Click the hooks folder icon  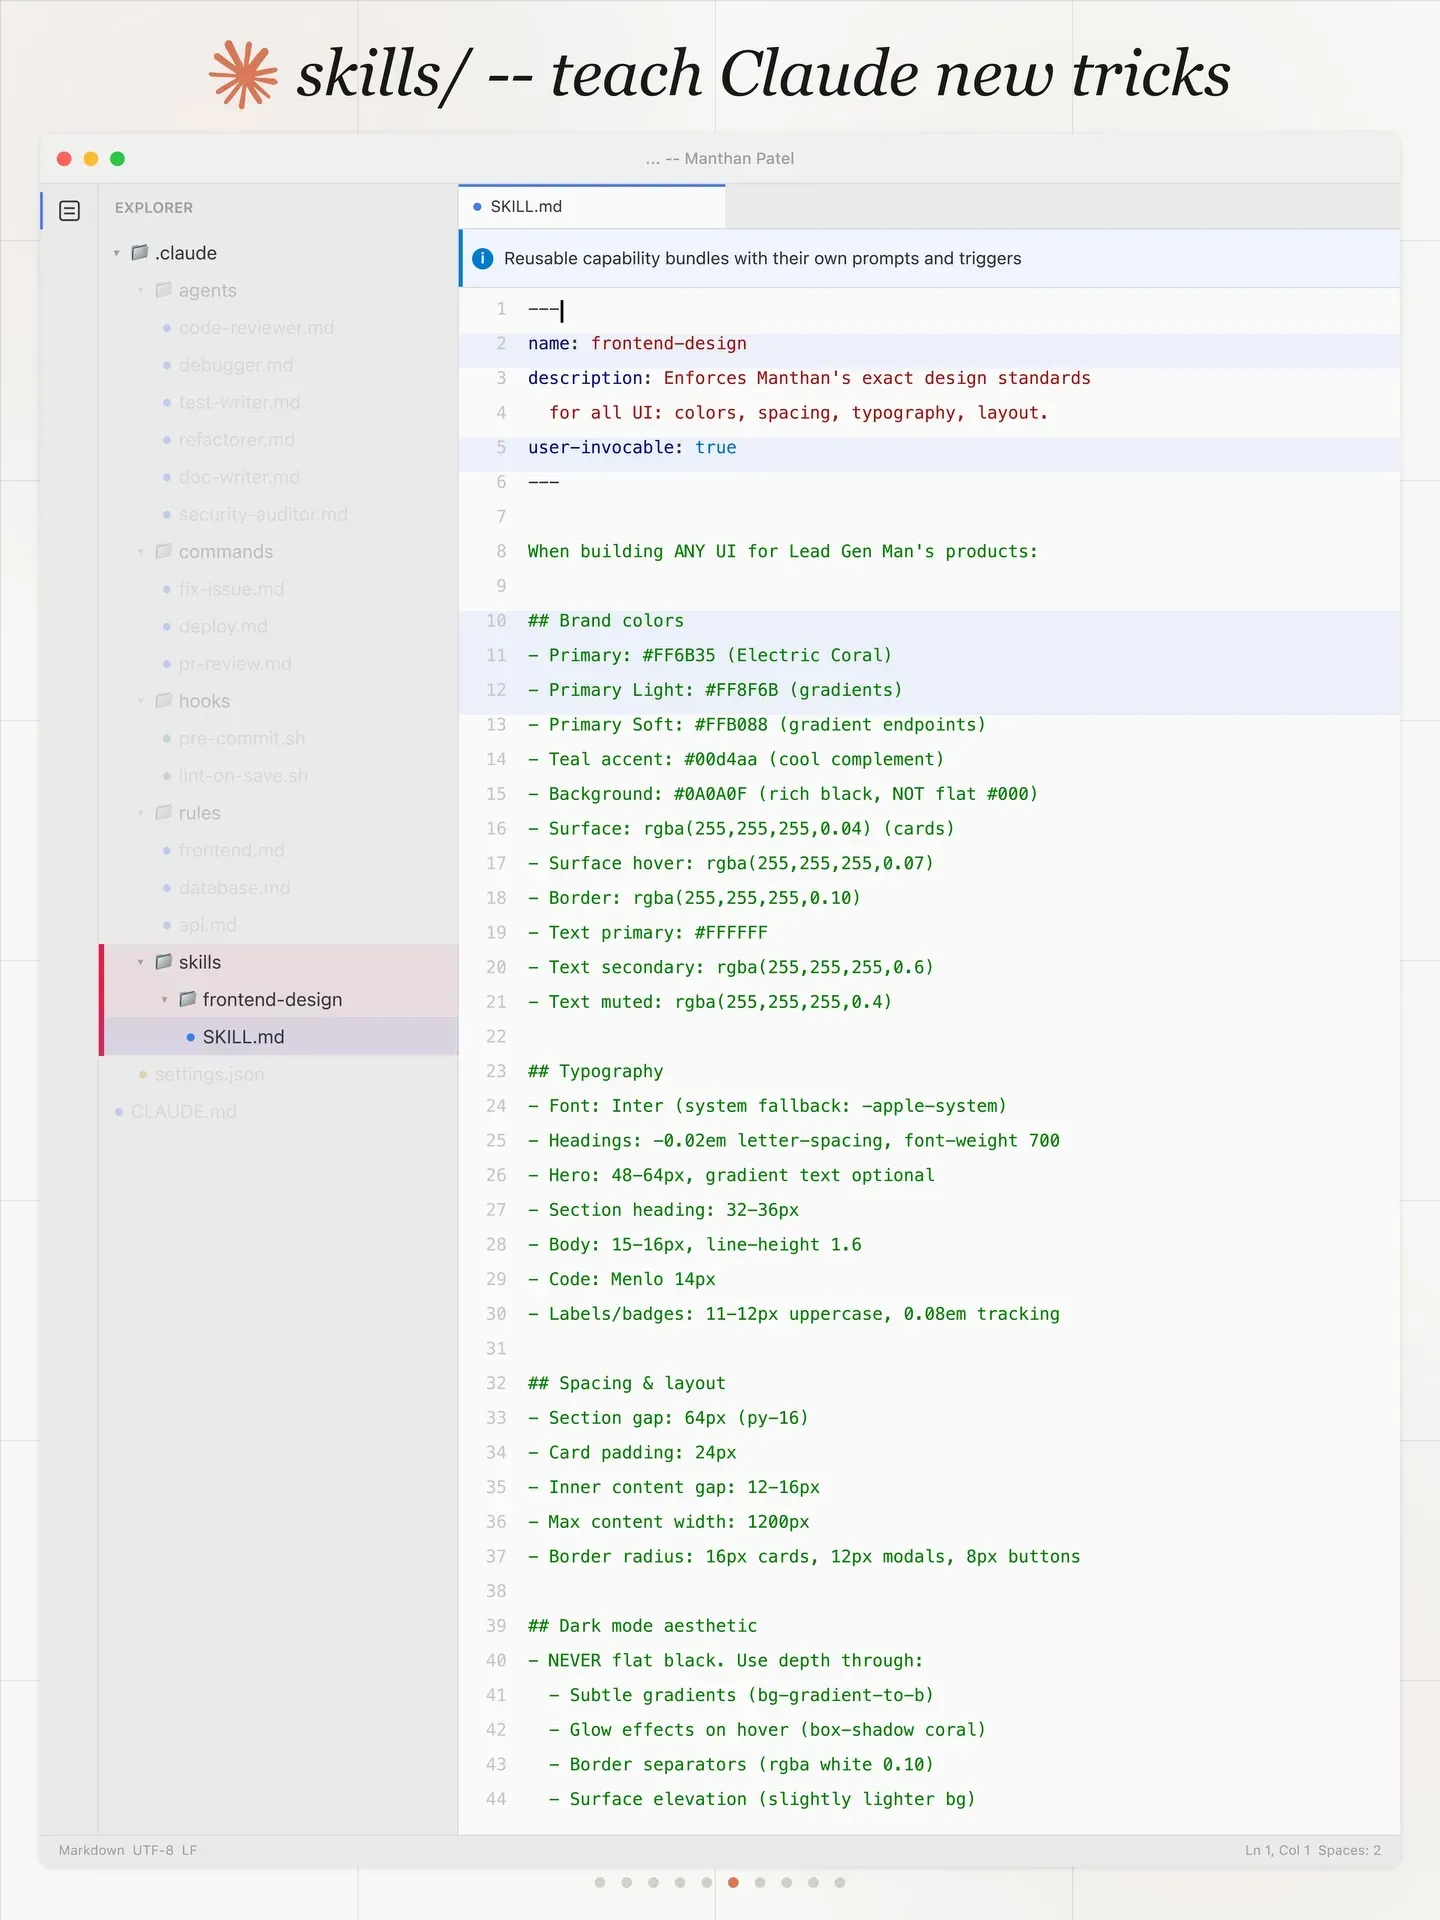pyautogui.click(x=164, y=700)
